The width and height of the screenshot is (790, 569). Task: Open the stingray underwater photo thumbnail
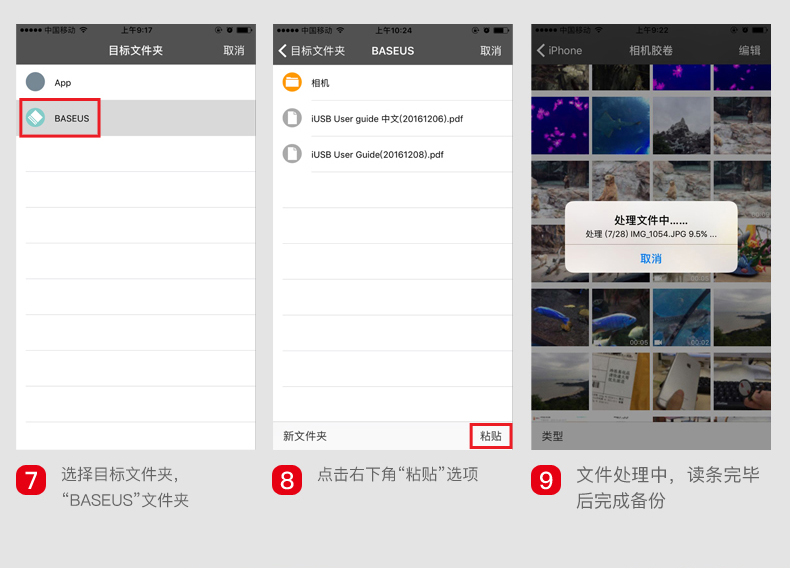pyautogui.click(x=621, y=125)
